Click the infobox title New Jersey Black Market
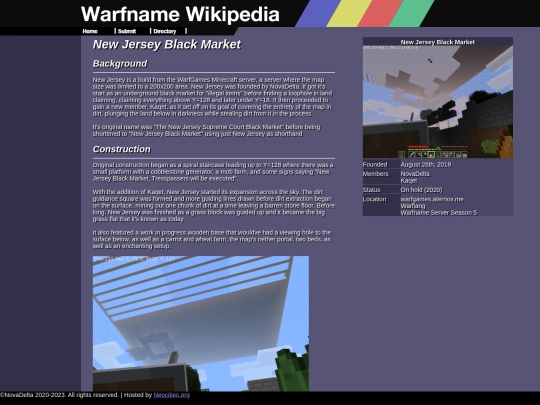 pos(438,42)
